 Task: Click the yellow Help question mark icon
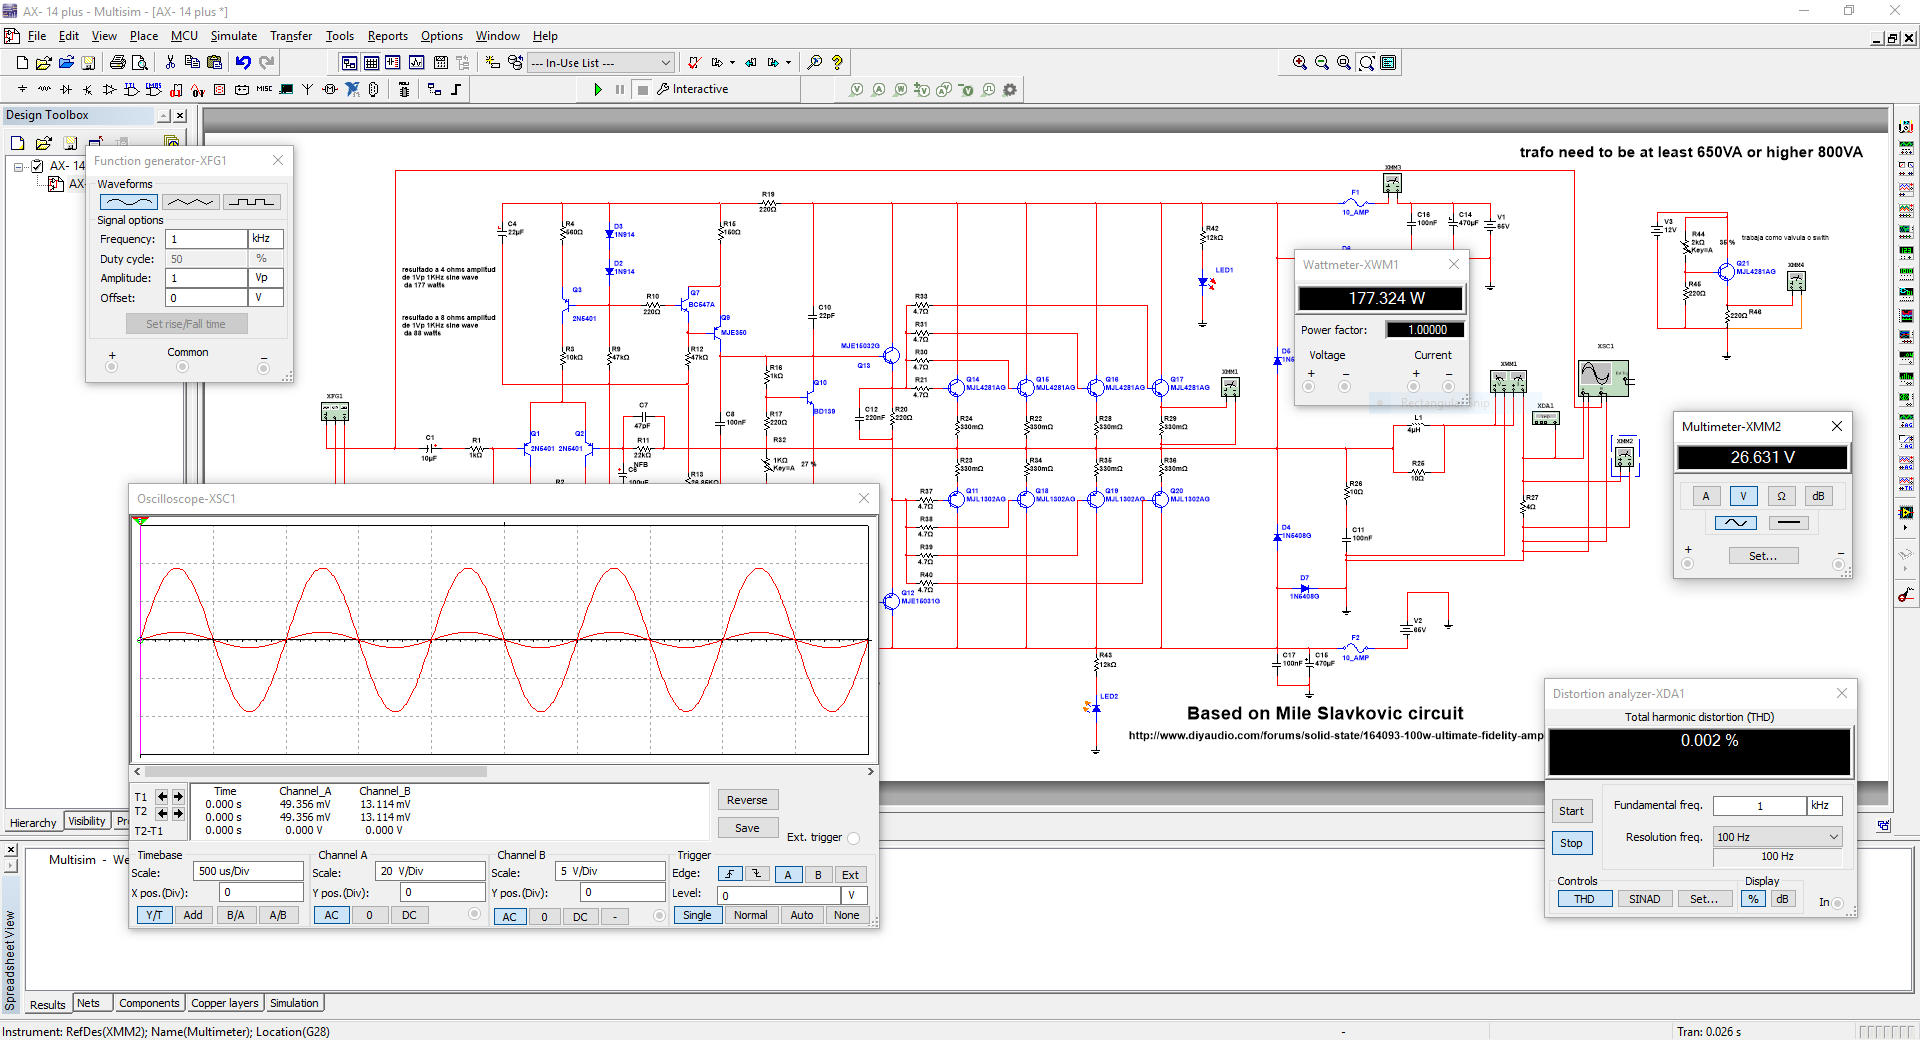point(838,62)
